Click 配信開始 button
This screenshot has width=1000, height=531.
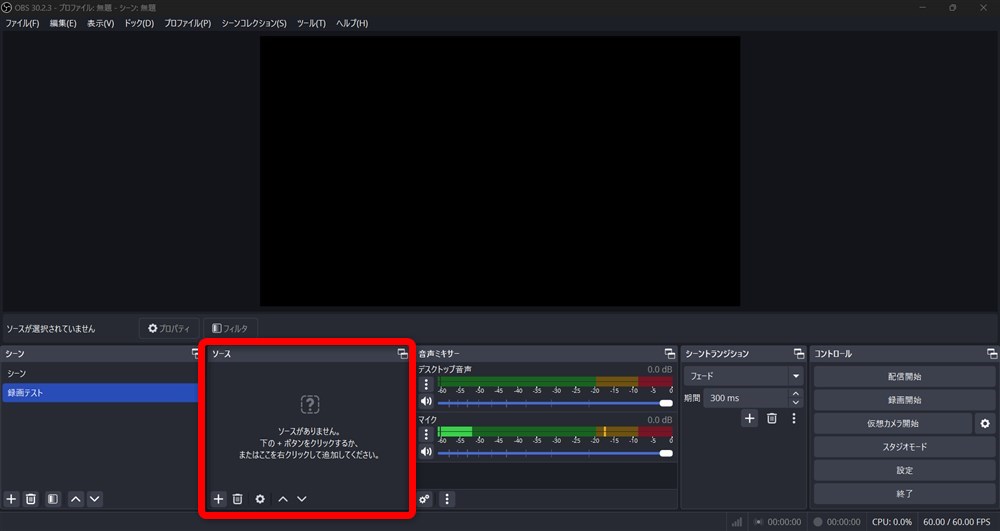[x=904, y=377]
